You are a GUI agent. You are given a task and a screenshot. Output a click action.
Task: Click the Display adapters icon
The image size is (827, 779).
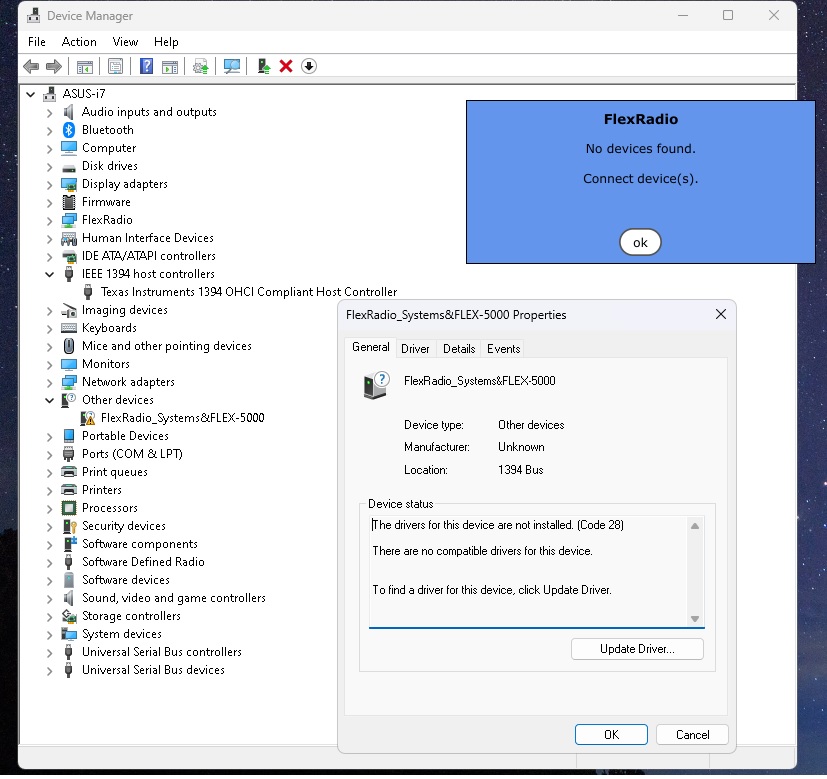pos(69,184)
